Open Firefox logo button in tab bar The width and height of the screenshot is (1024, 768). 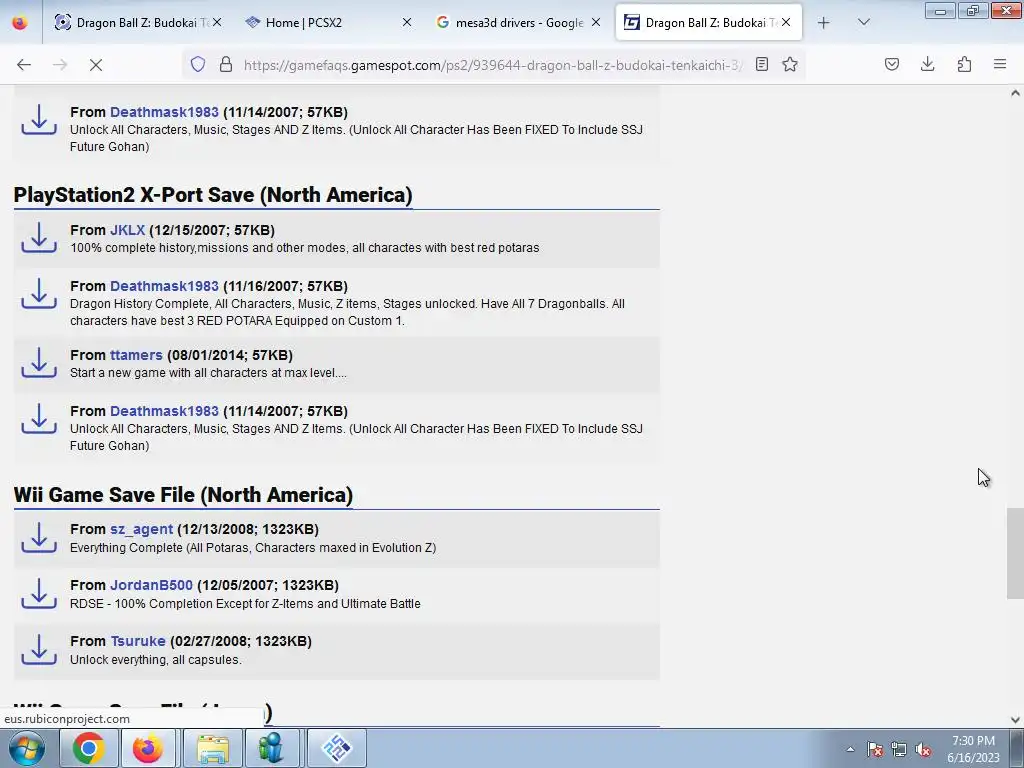[20, 22]
